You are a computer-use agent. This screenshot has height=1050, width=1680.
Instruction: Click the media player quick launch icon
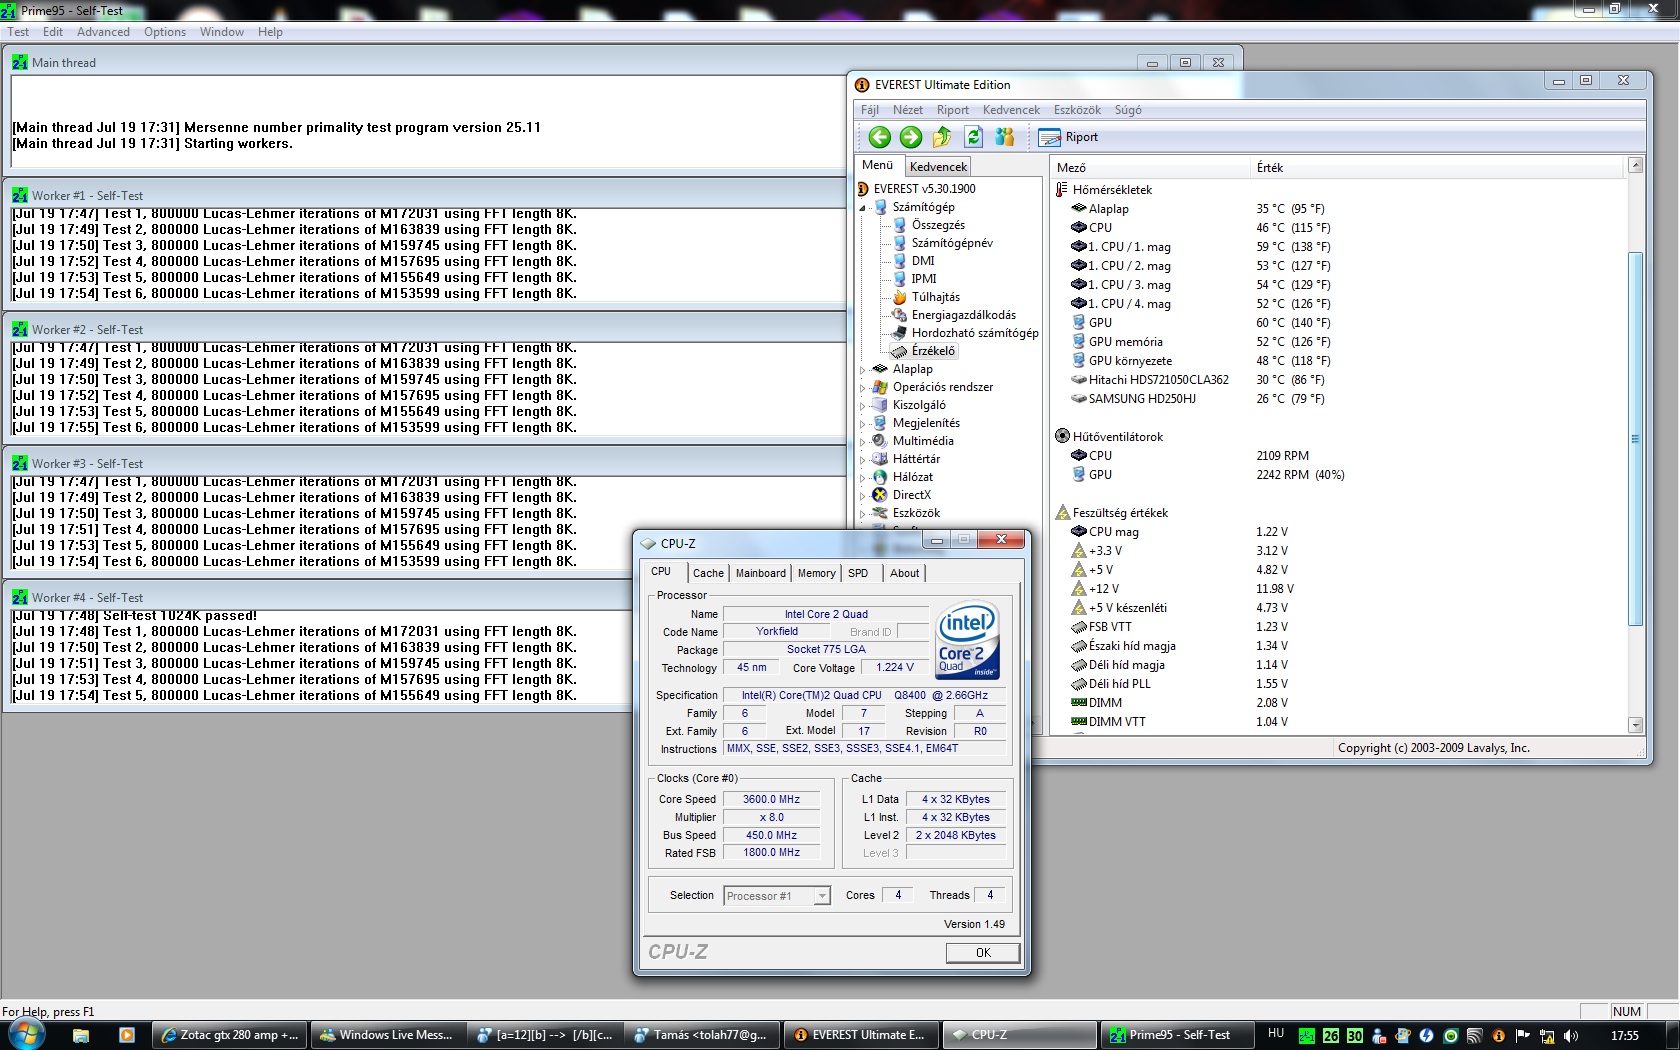[x=127, y=1035]
